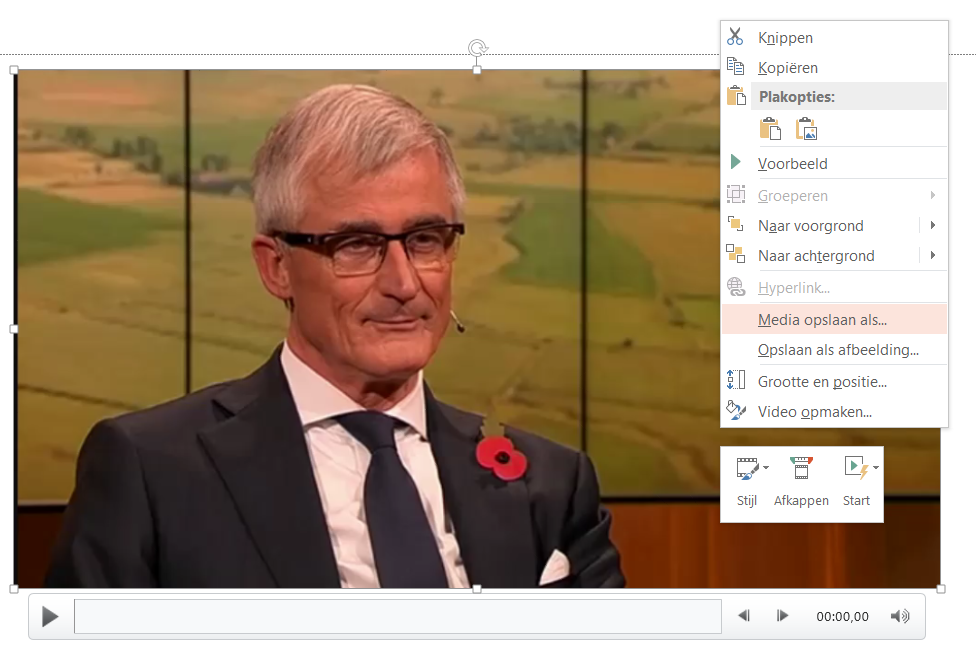Select Voorbeeld to preview the video
The image size is (976, 648).
[x=834, y=164]
